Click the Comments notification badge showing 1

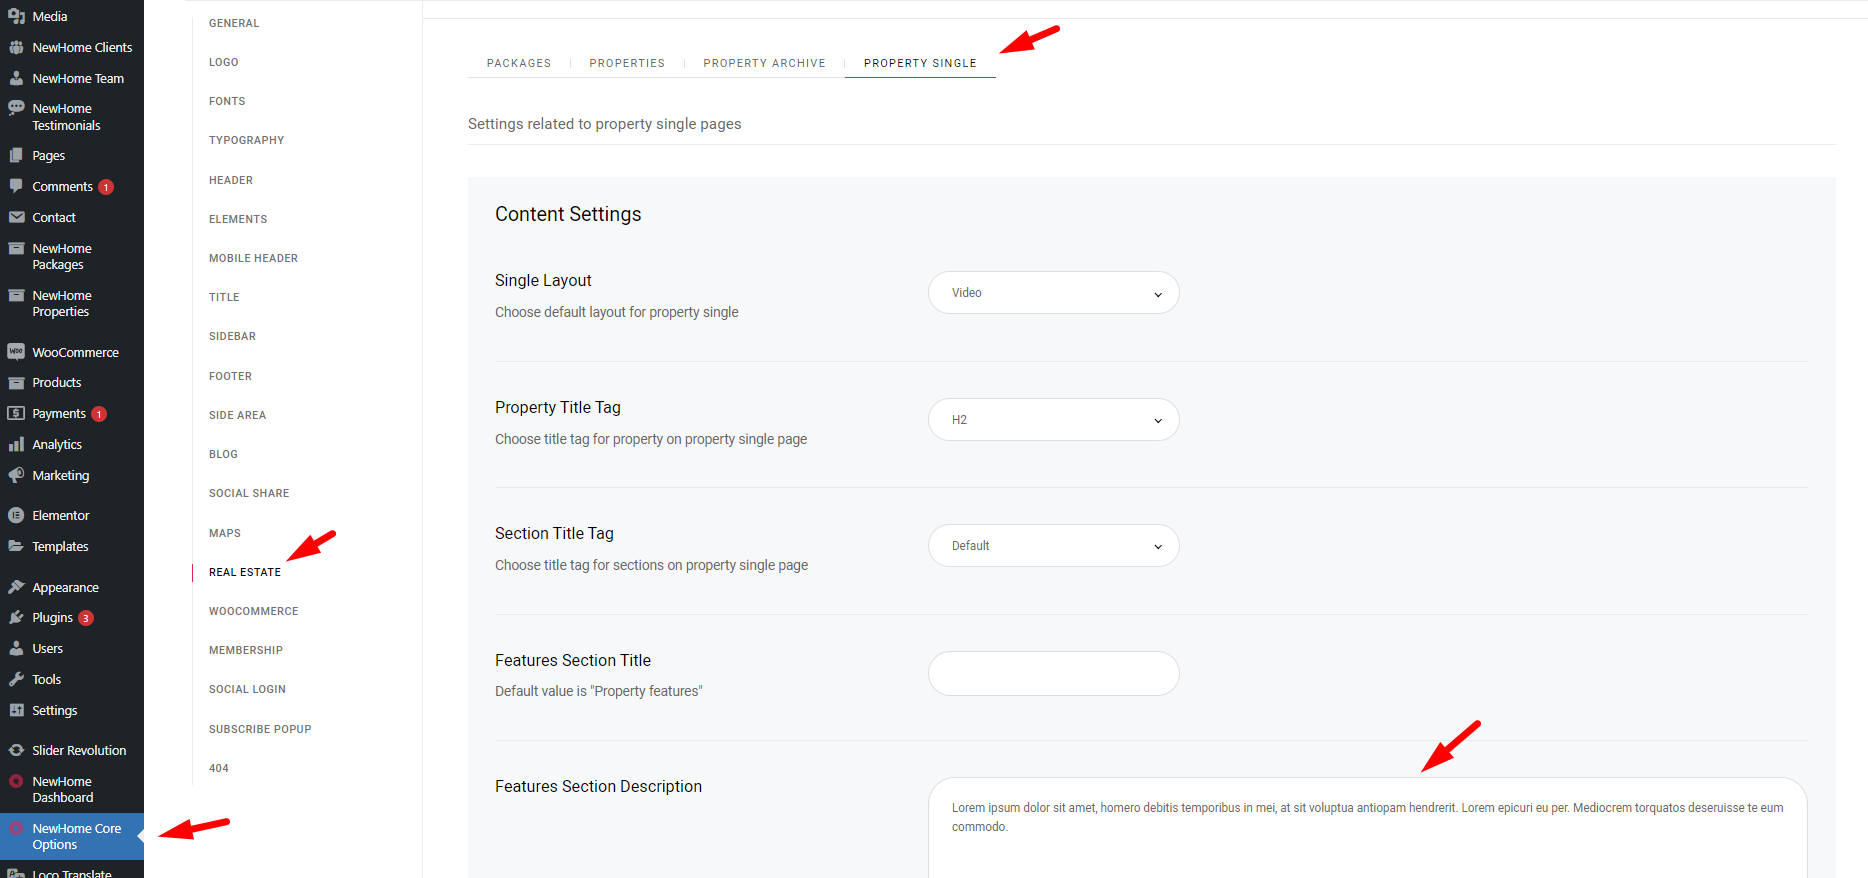[106, 187]
